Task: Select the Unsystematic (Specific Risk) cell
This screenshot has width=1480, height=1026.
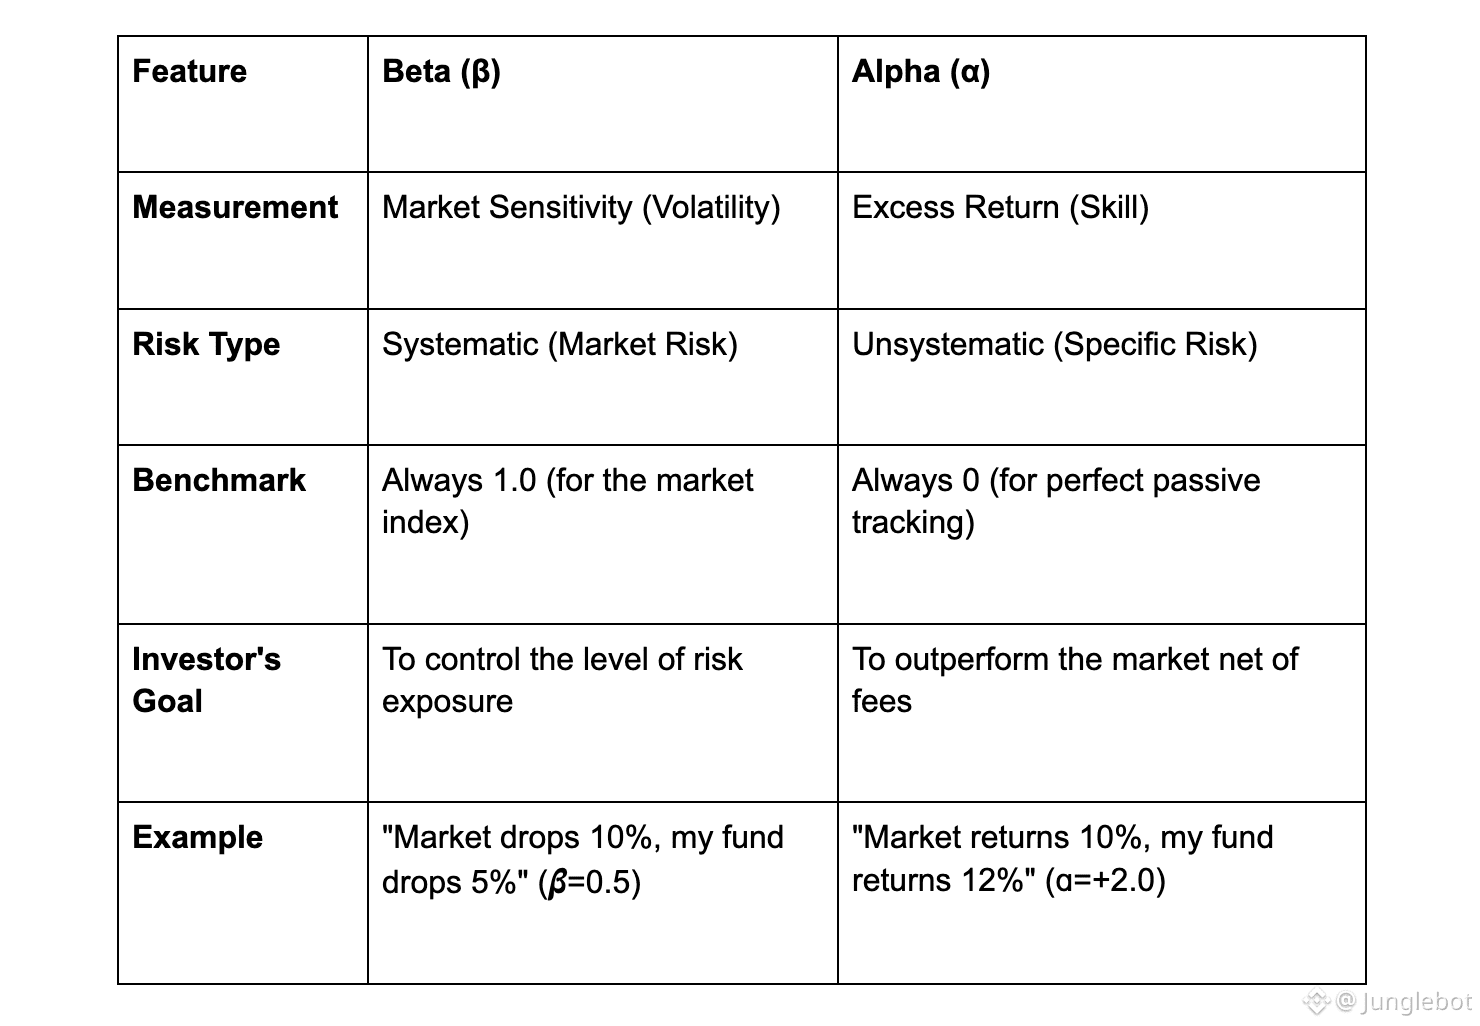Action: point(1054,345)
